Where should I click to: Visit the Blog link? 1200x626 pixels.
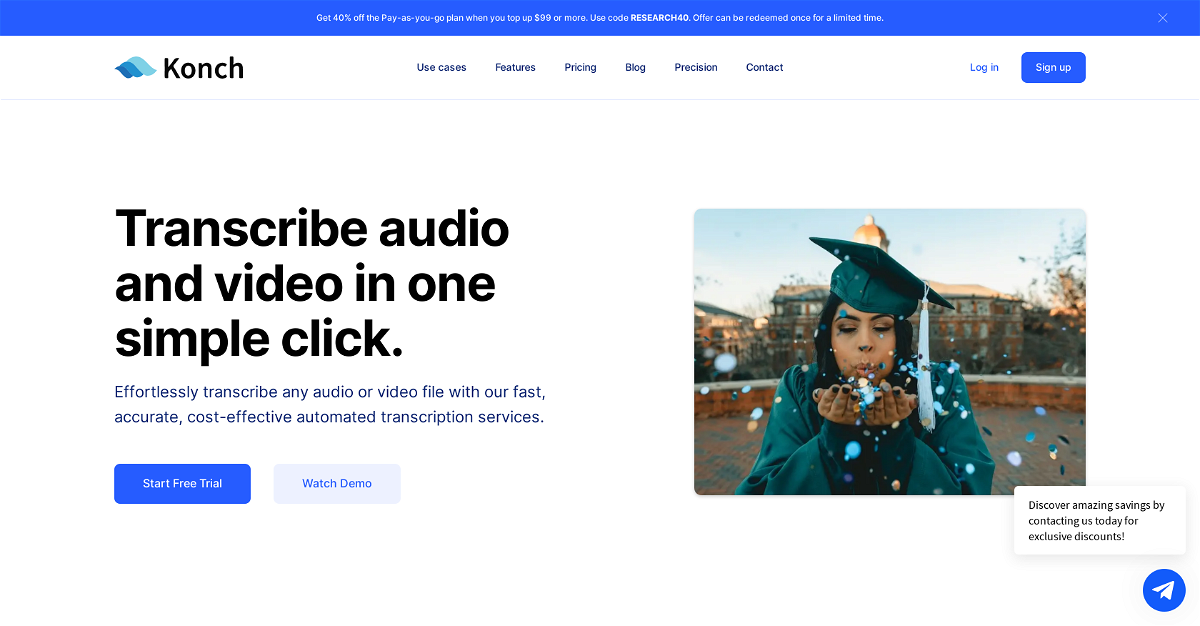click(x=635, y=68)
